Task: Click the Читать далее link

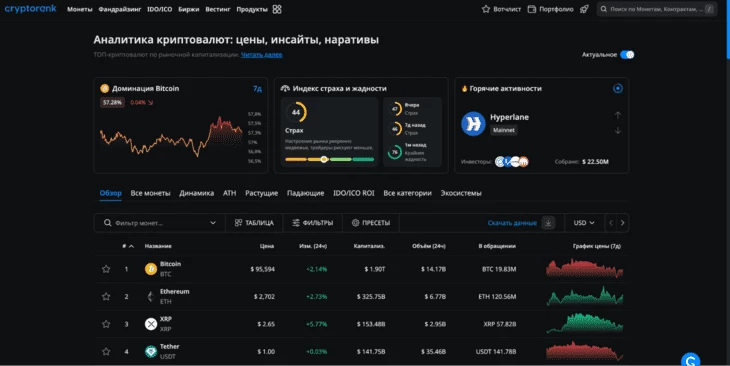Action: pos(262,55)
